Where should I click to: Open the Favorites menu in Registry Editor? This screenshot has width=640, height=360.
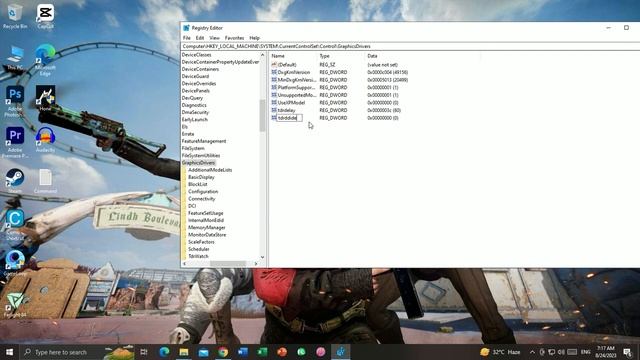tap(234, 38)
